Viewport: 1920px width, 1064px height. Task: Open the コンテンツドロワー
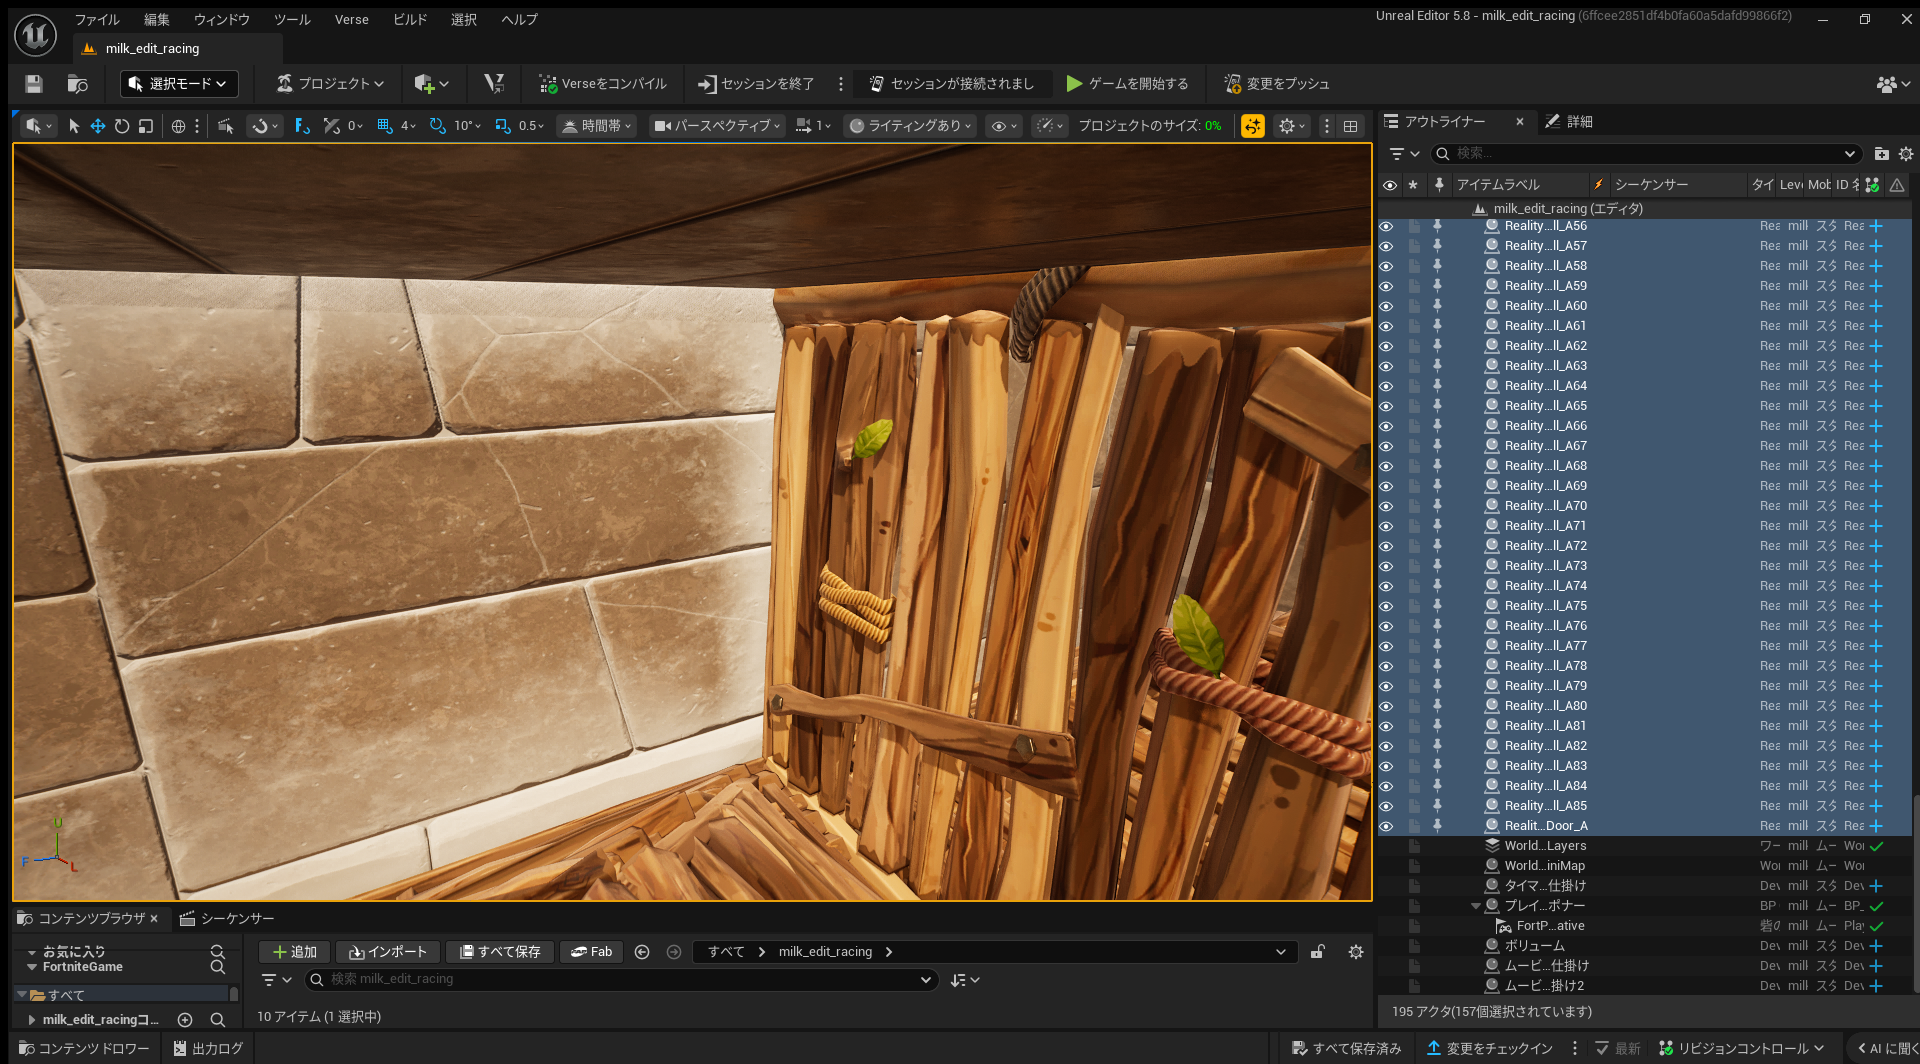(84, 1048)
